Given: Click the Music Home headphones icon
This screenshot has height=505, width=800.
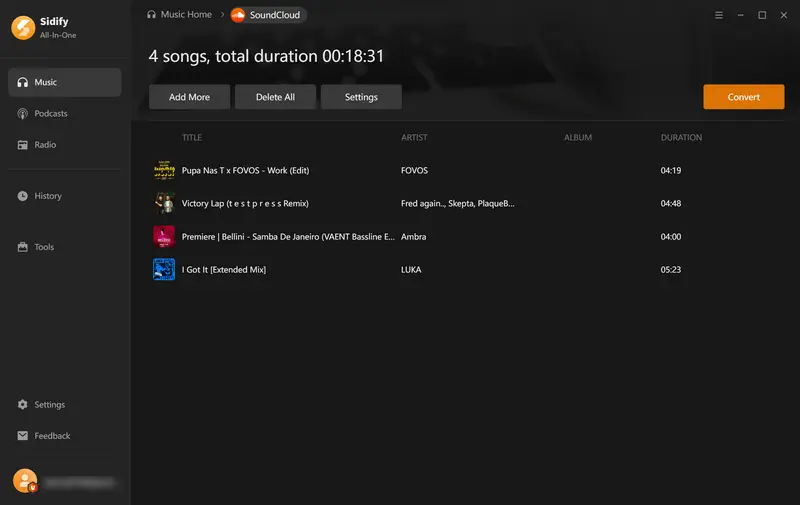Looking at the screenshot, I should [x=152, y=15].
